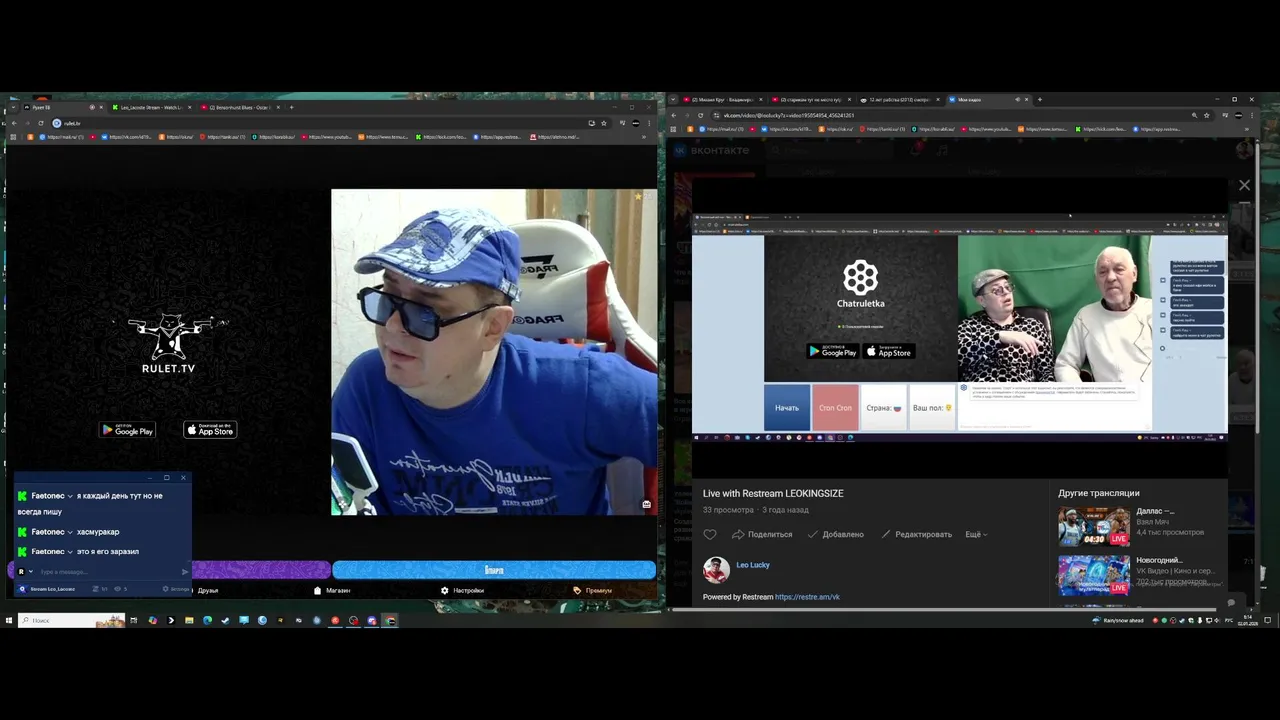1280x720 pixels.
Task: Click the blue Start button in rulet.tv
Action: click(x=494, y=570)
